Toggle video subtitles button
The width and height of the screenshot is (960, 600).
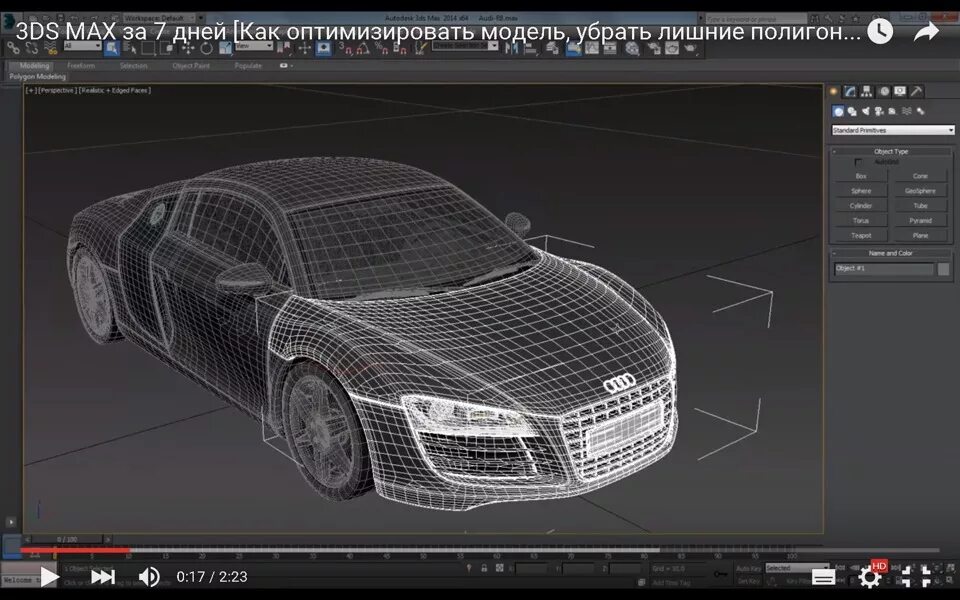tap(823, 577)
